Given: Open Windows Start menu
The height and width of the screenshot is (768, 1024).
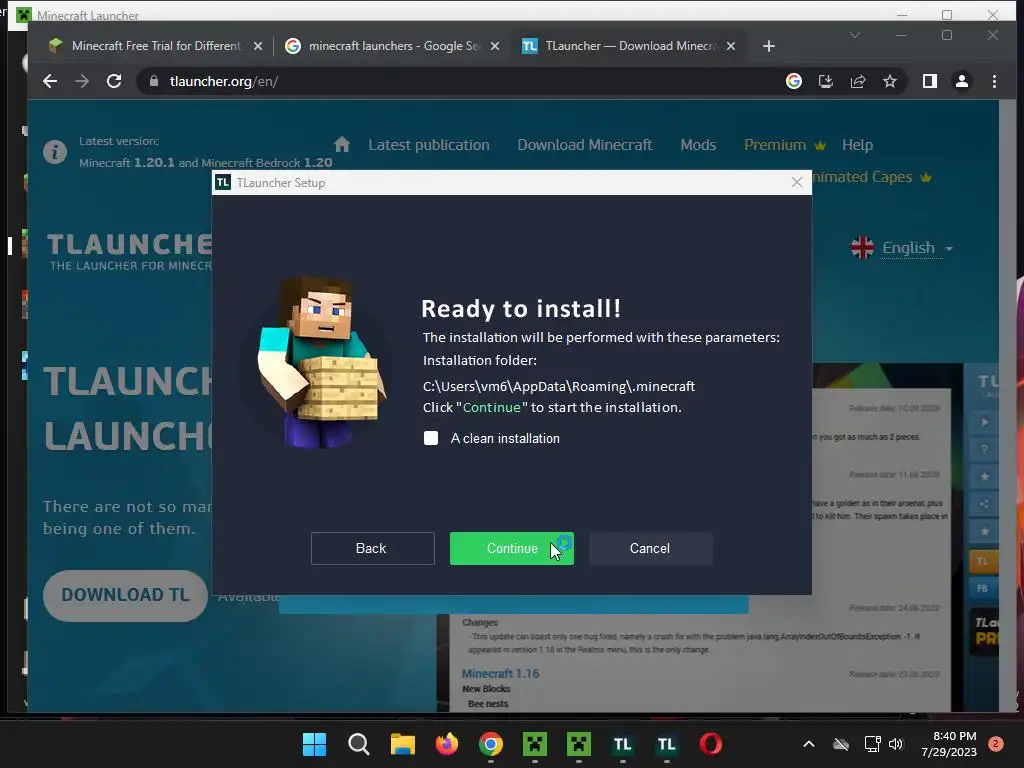Looking at the screenshot, I should click(314, 744).
